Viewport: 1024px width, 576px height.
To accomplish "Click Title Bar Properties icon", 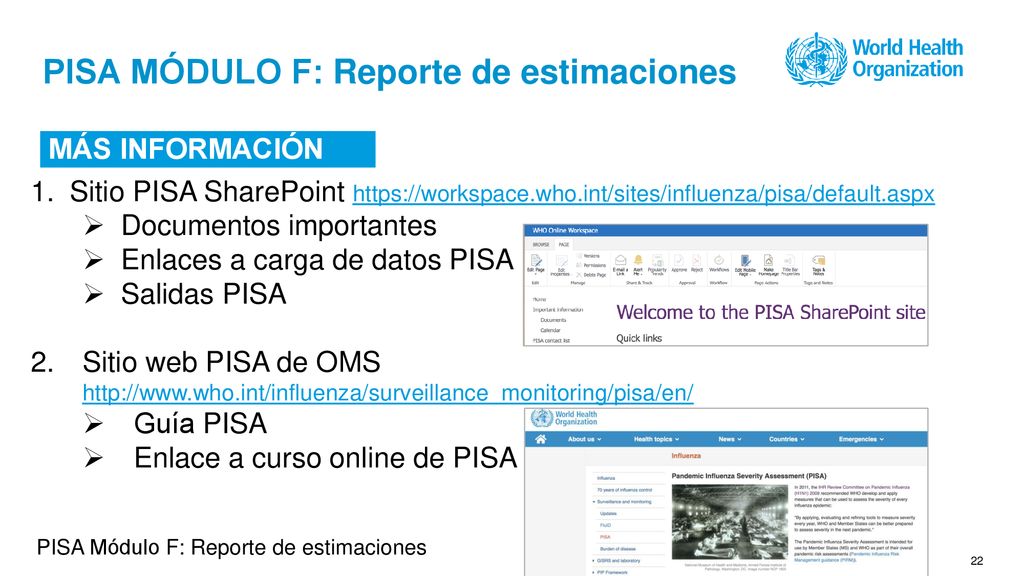I will 790,261.
